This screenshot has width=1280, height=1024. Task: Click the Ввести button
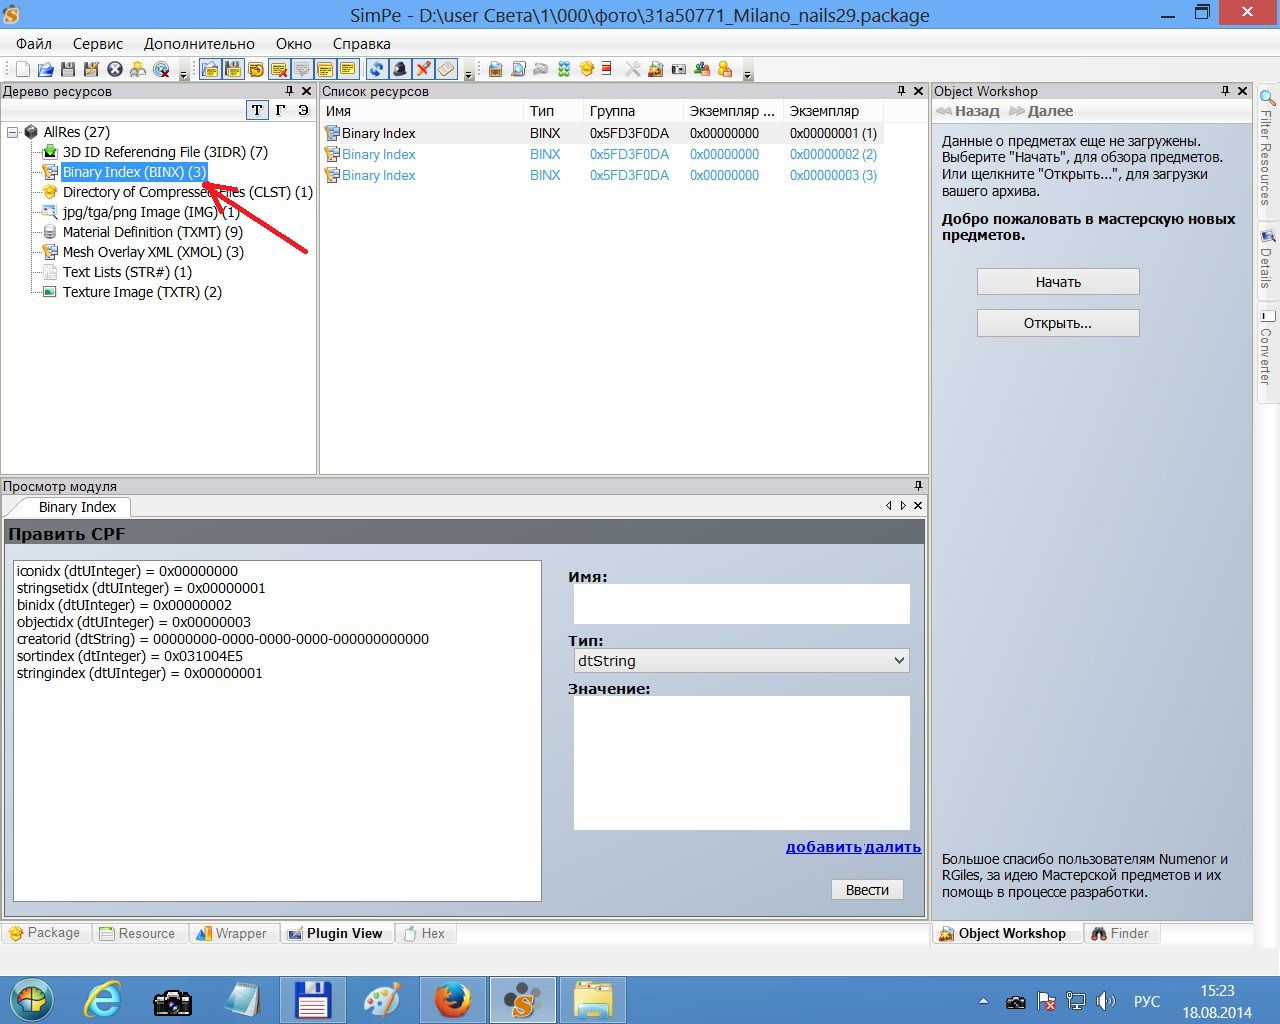[x=867, y=890]
